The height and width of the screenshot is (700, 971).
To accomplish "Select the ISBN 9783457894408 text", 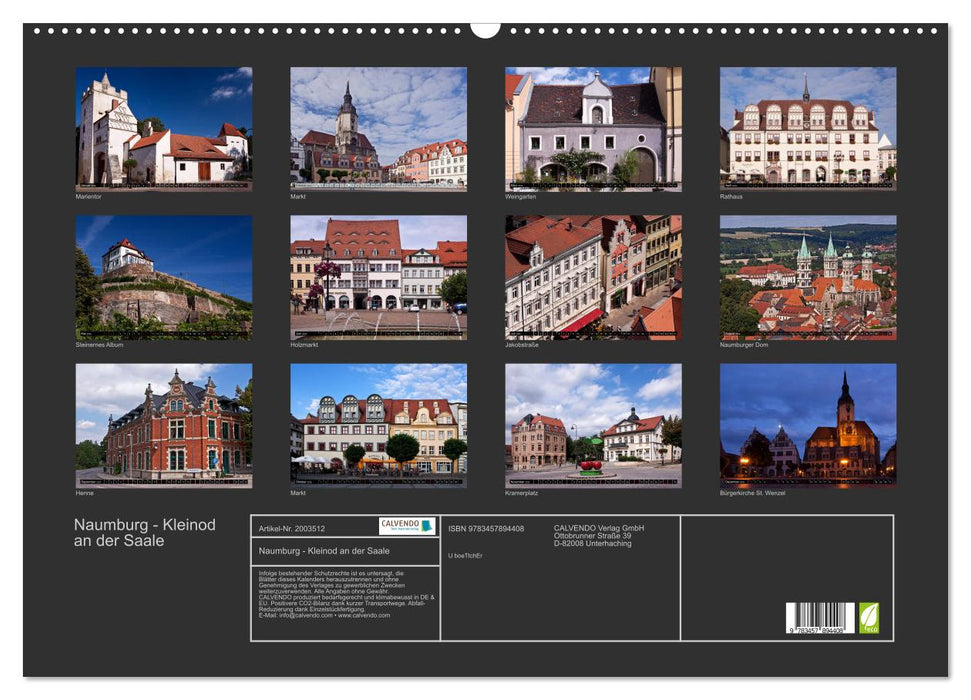I will [487, 529].
